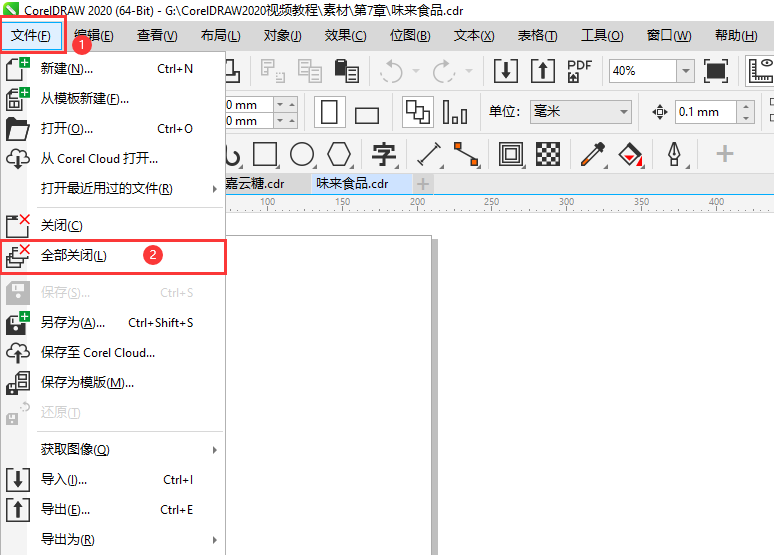Choose 导入(I) menu entry
Screen dimensions: 774x555
coord(113,479)
